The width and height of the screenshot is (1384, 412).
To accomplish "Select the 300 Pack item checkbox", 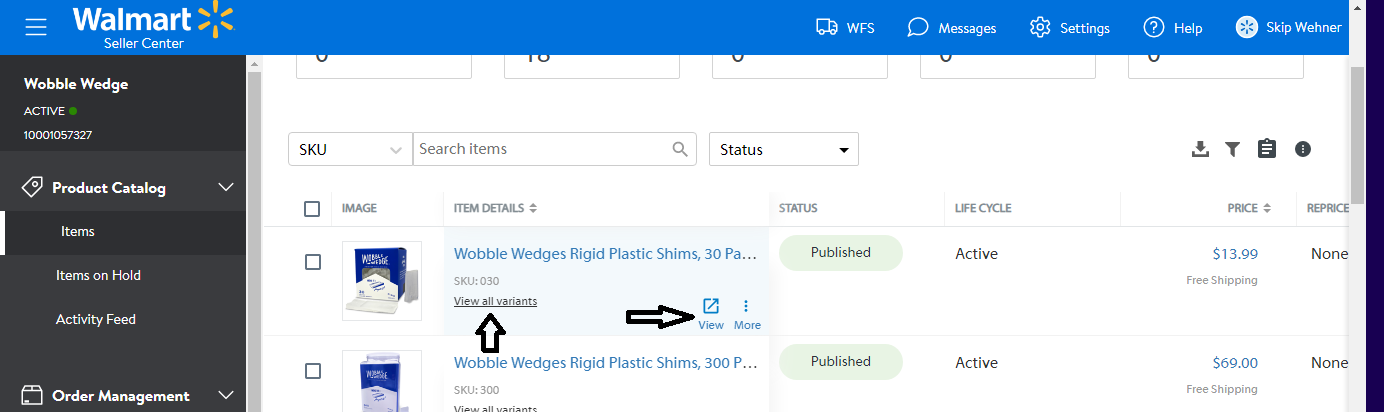I will coord(312,371).
